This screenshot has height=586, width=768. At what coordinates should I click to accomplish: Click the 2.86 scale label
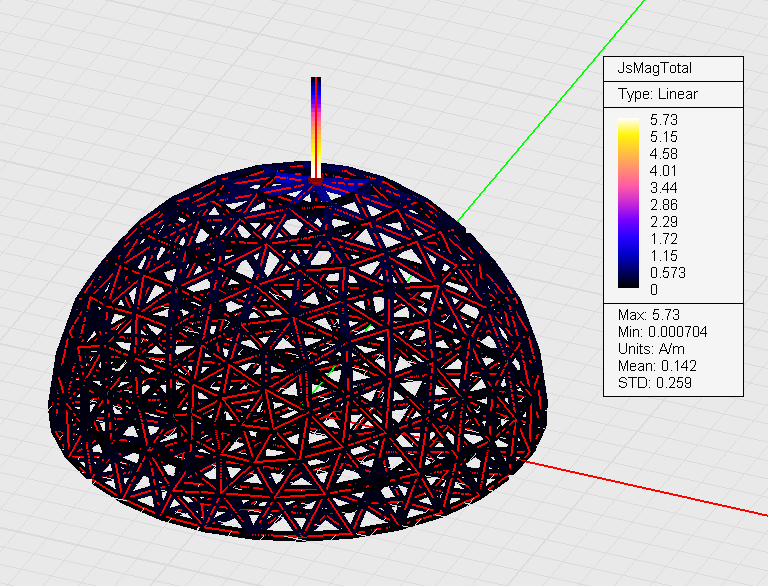coord(664,204)
